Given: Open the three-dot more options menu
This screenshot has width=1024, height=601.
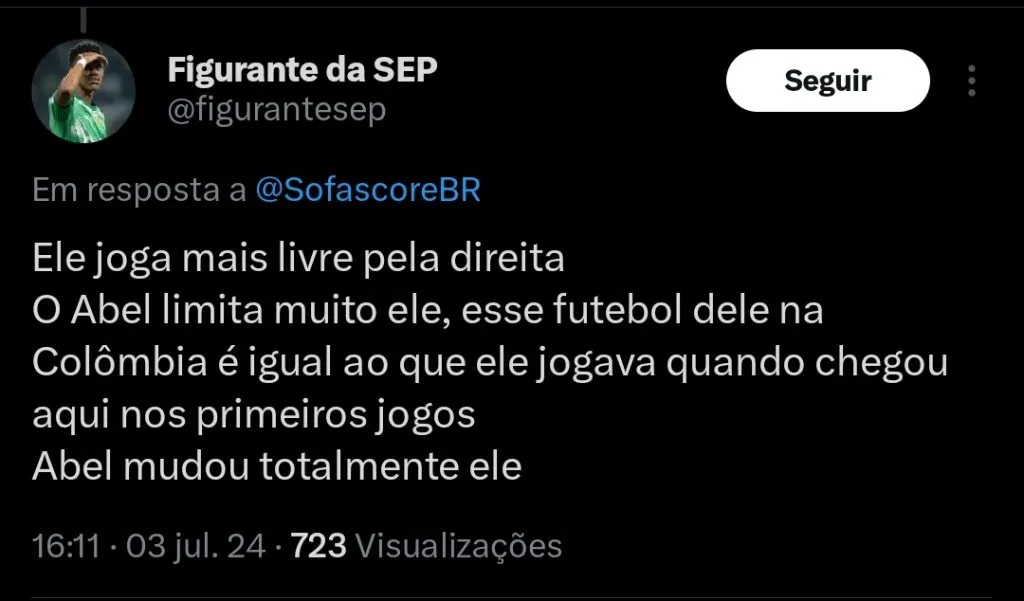Looking at the screenshot, I should click(x=971, y=82).
